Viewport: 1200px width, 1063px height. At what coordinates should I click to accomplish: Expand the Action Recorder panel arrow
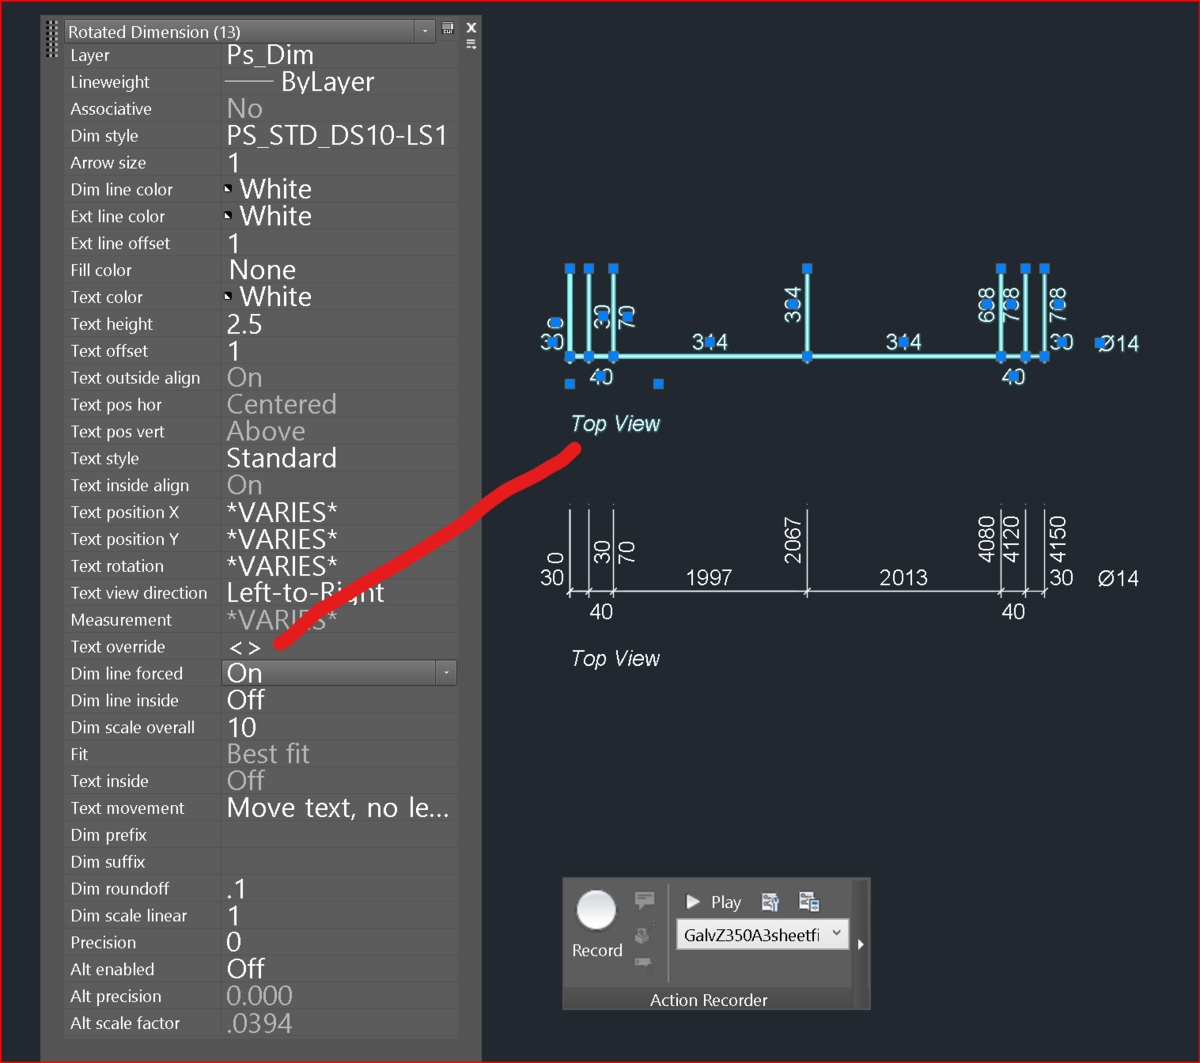(x=860, y=943)
